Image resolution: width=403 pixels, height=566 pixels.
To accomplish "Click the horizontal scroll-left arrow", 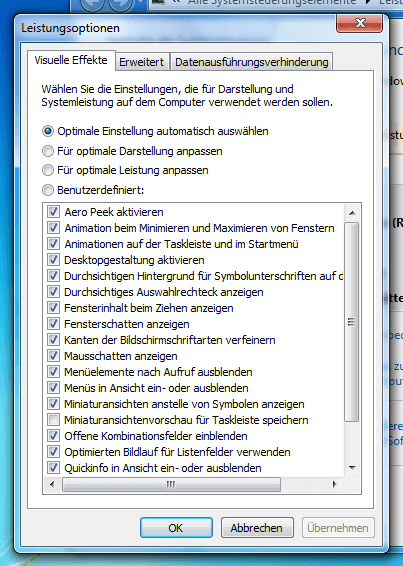I will tap(52, 484).
